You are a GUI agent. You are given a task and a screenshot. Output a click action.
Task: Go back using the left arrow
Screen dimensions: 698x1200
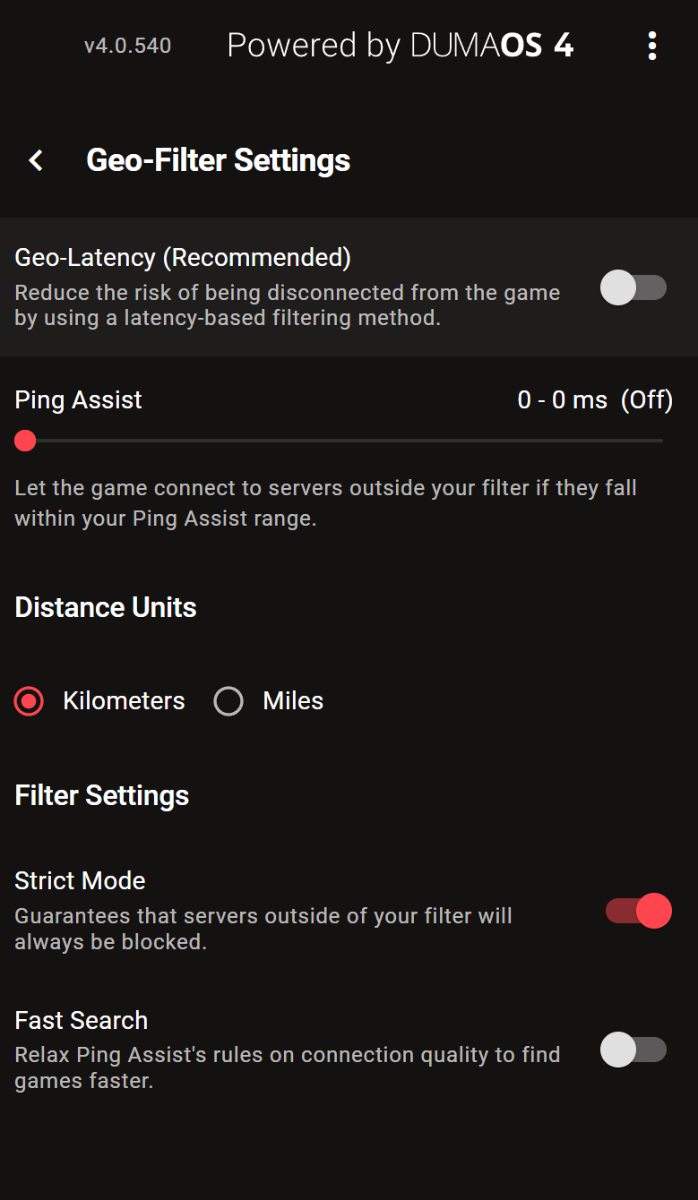click(x=36, y=160)
